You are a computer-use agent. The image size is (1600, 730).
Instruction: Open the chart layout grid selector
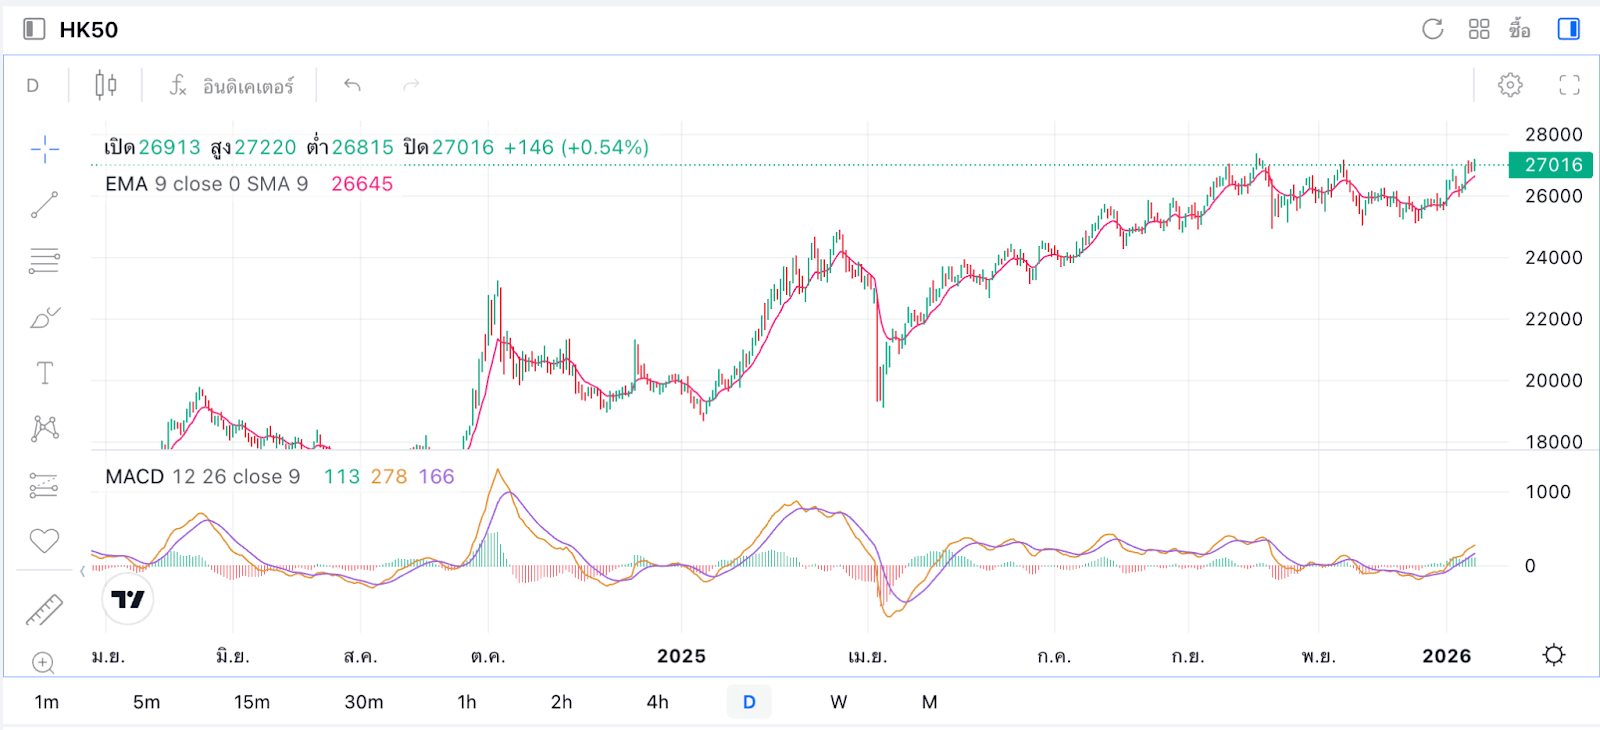click(x=1479, y=29)
